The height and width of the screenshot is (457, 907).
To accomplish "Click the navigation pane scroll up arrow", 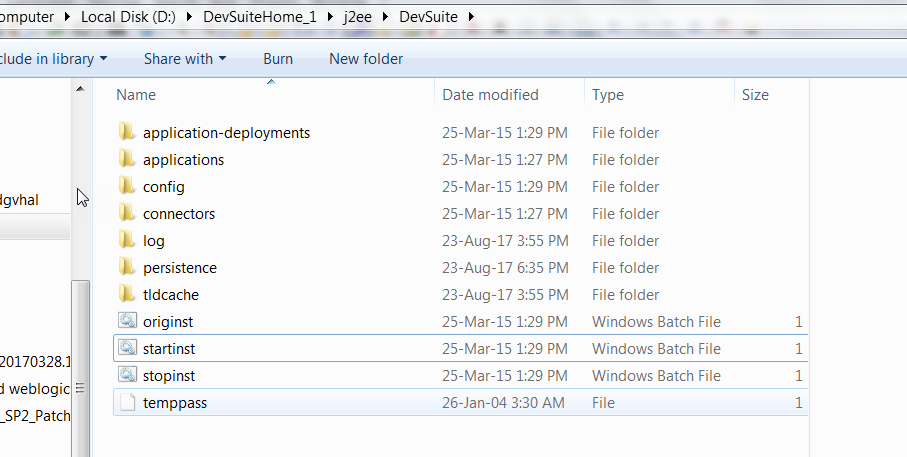I will click(80, 89).
